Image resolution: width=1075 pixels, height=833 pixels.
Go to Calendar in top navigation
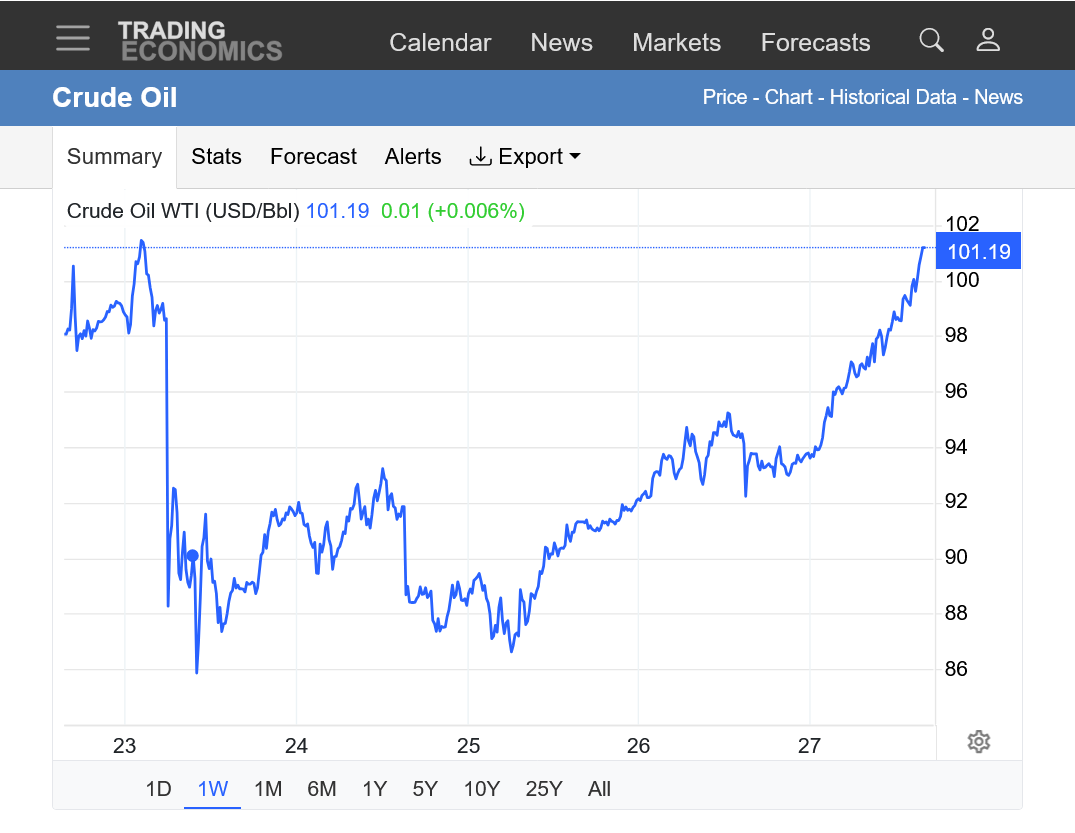pos(440,43)
